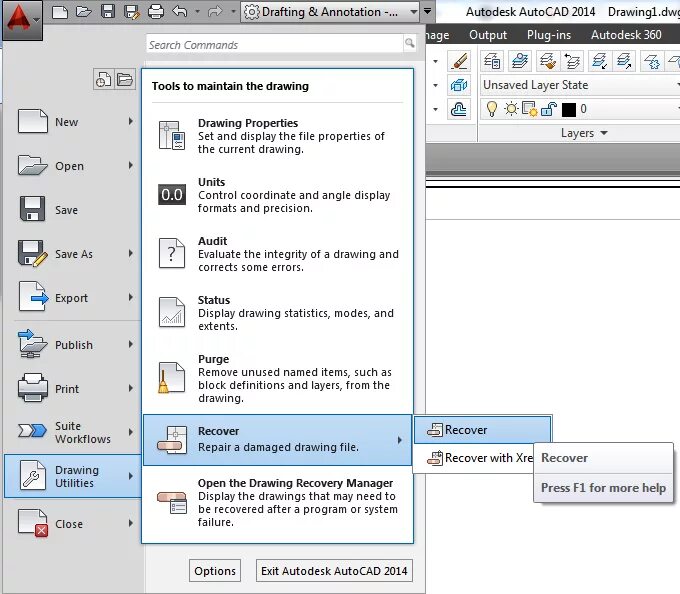
Task: Click the Layer Previous icon
Action: (x=572, y=61)
